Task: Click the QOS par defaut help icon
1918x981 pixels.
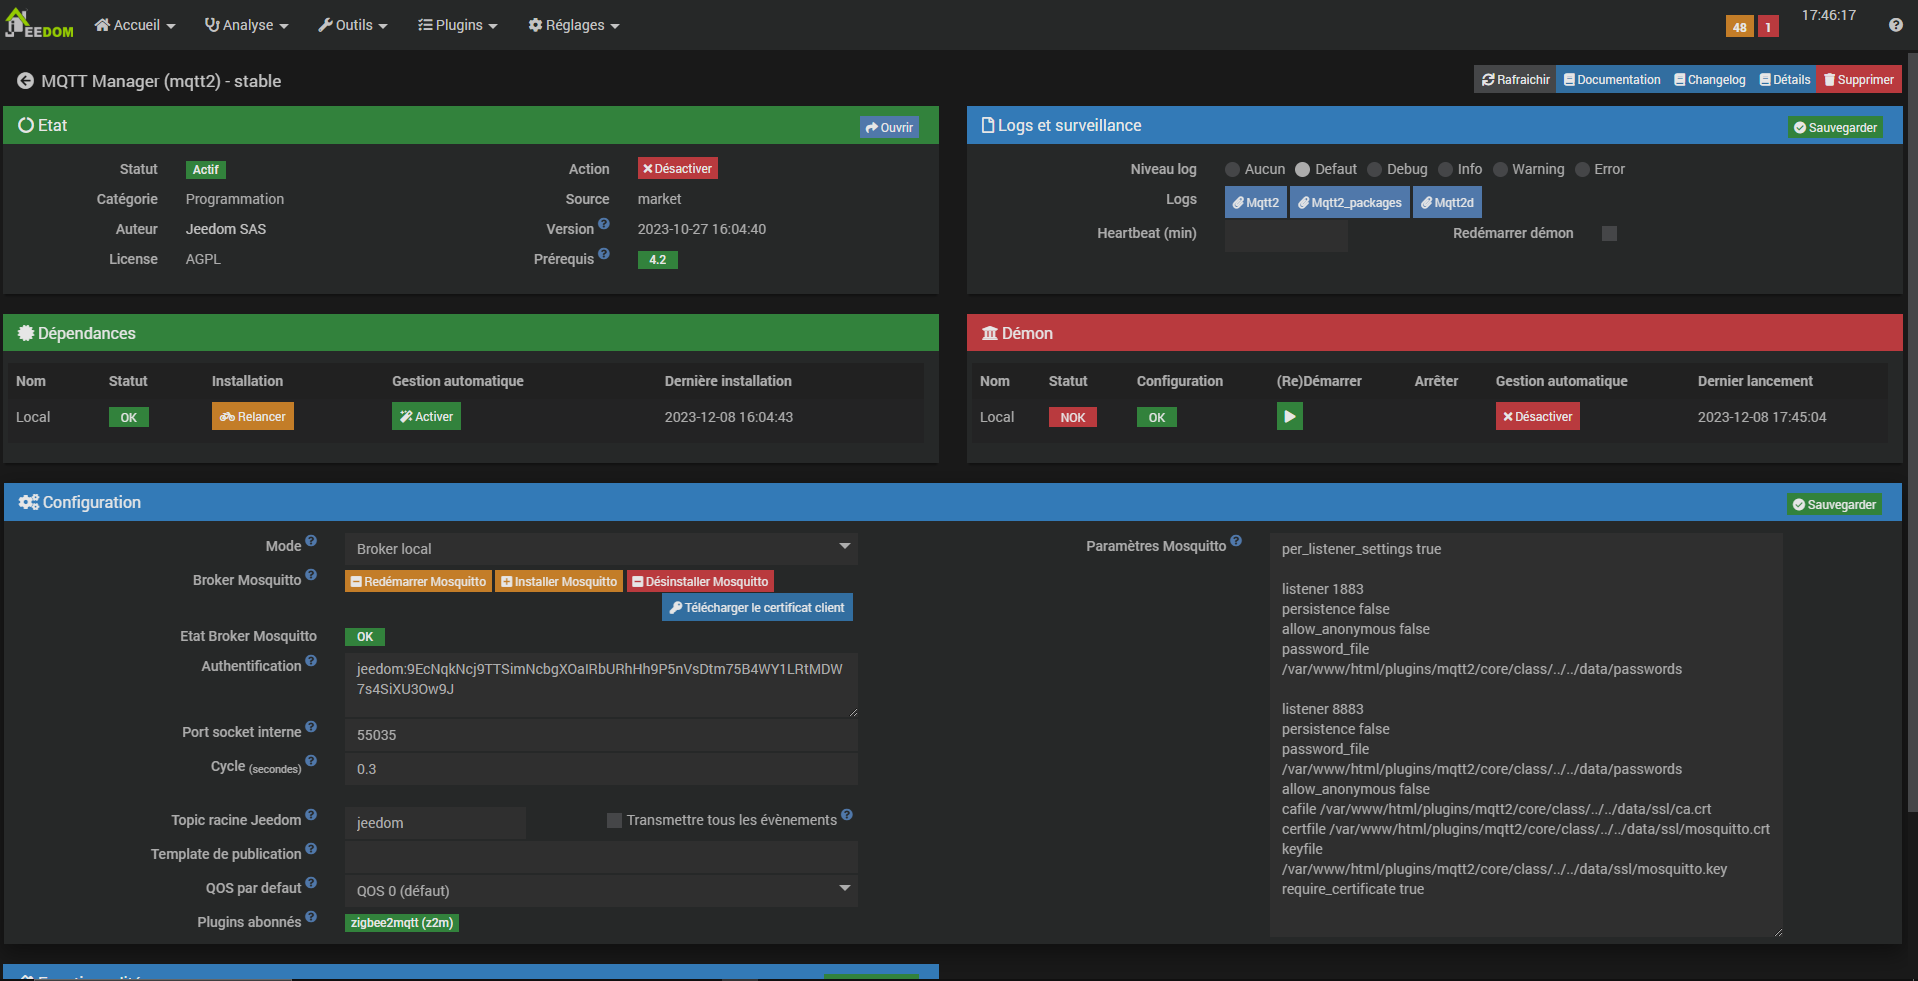Action: pyautogui.click(x=311, y=883)
